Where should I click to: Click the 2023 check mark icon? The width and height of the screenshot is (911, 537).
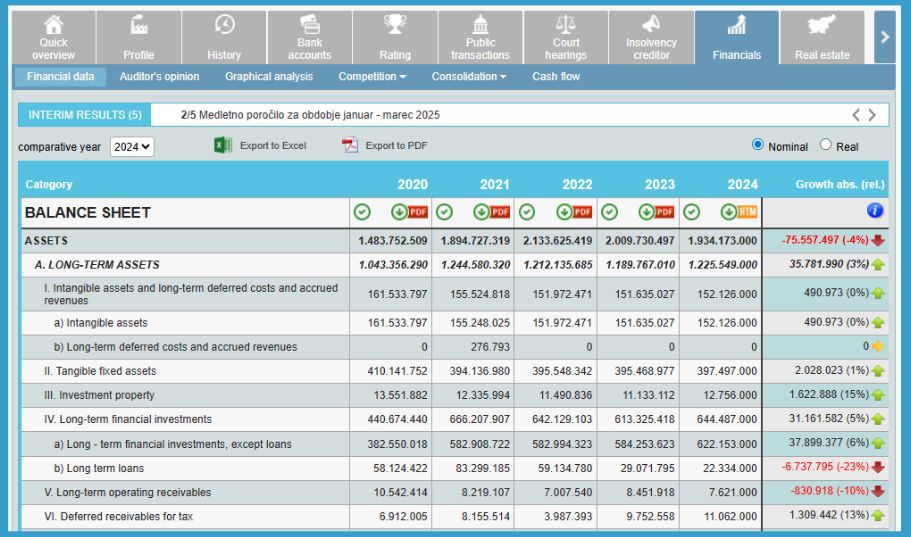coord(609,212)
